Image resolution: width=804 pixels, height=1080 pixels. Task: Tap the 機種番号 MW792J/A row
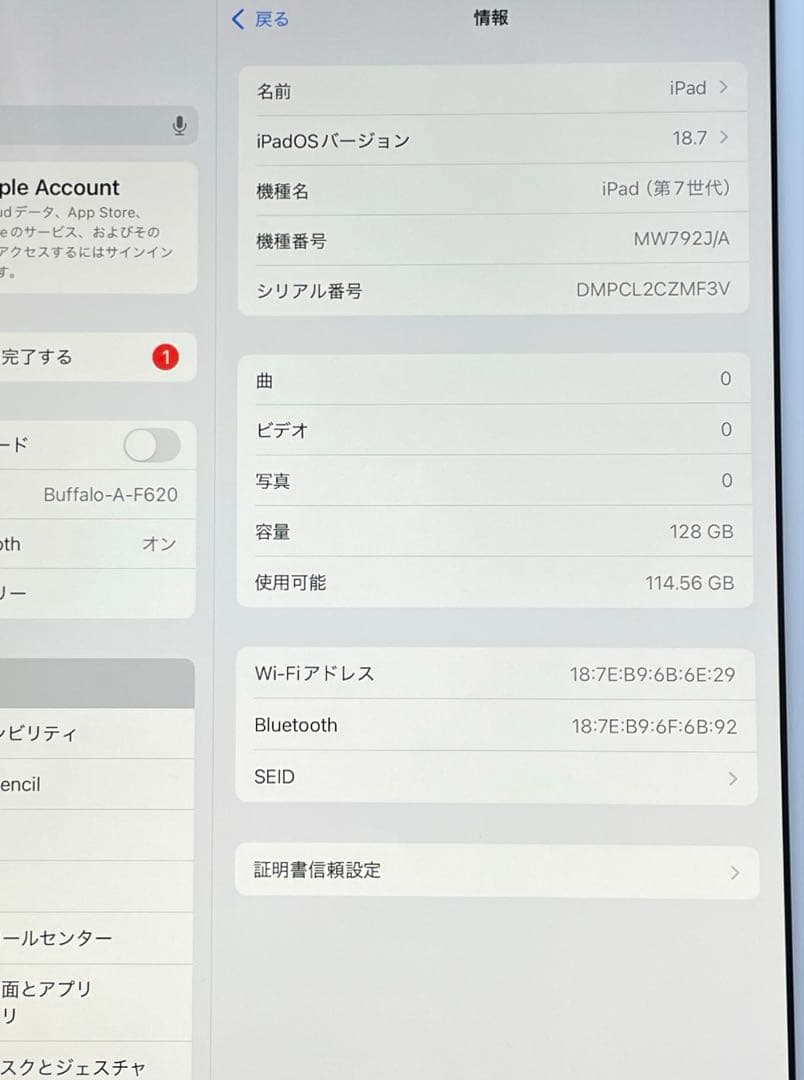pyautogui.click(x=495, y=240)
